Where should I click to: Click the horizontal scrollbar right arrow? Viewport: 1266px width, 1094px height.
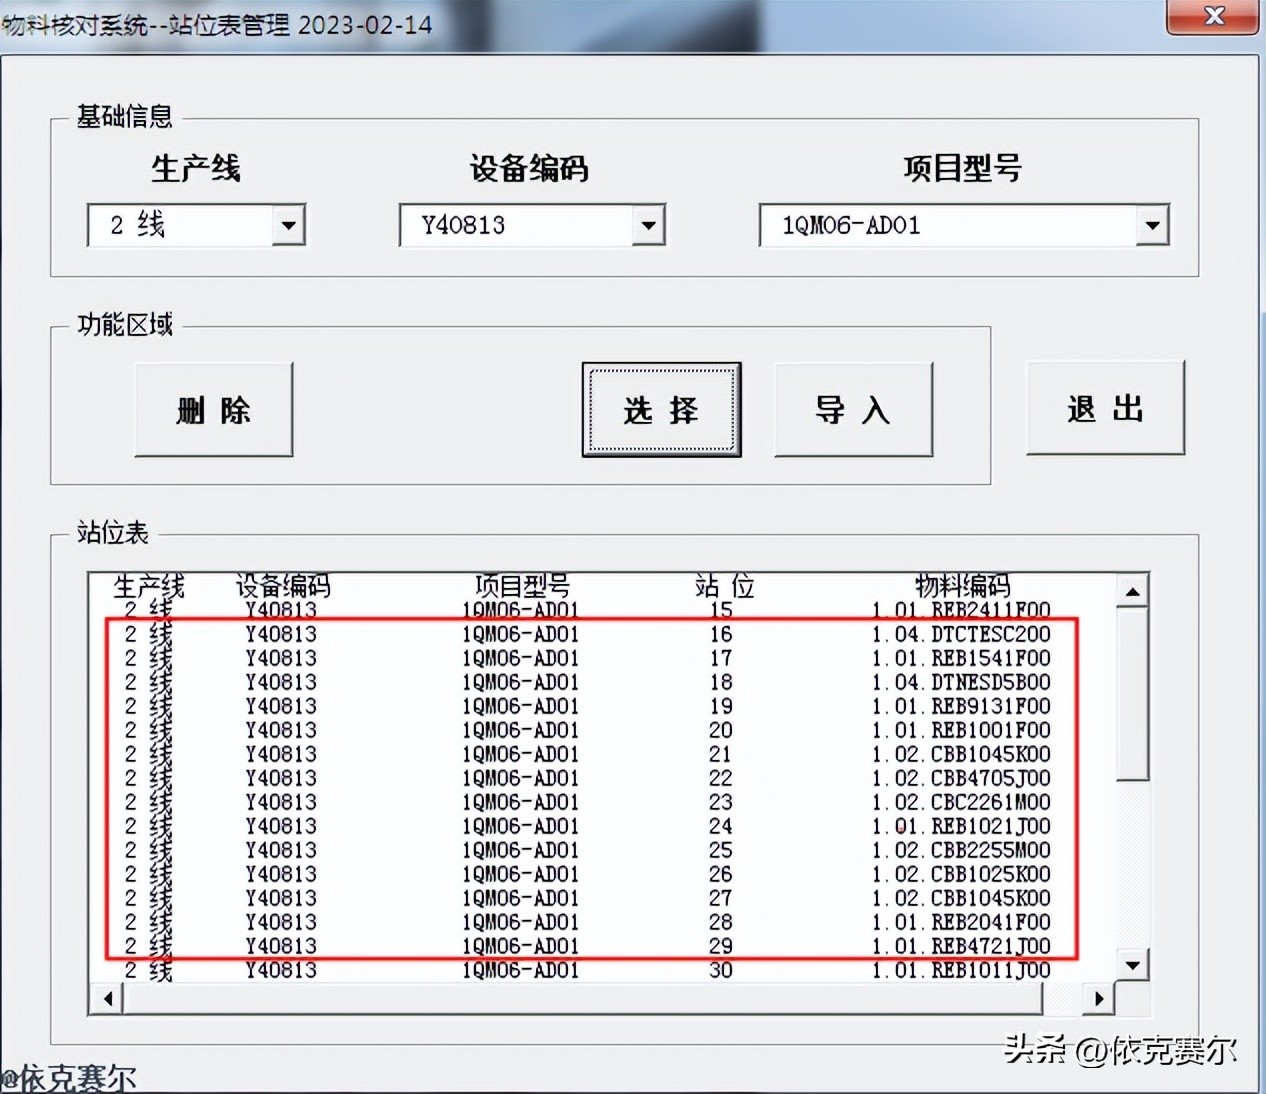tap(1098, 998)
